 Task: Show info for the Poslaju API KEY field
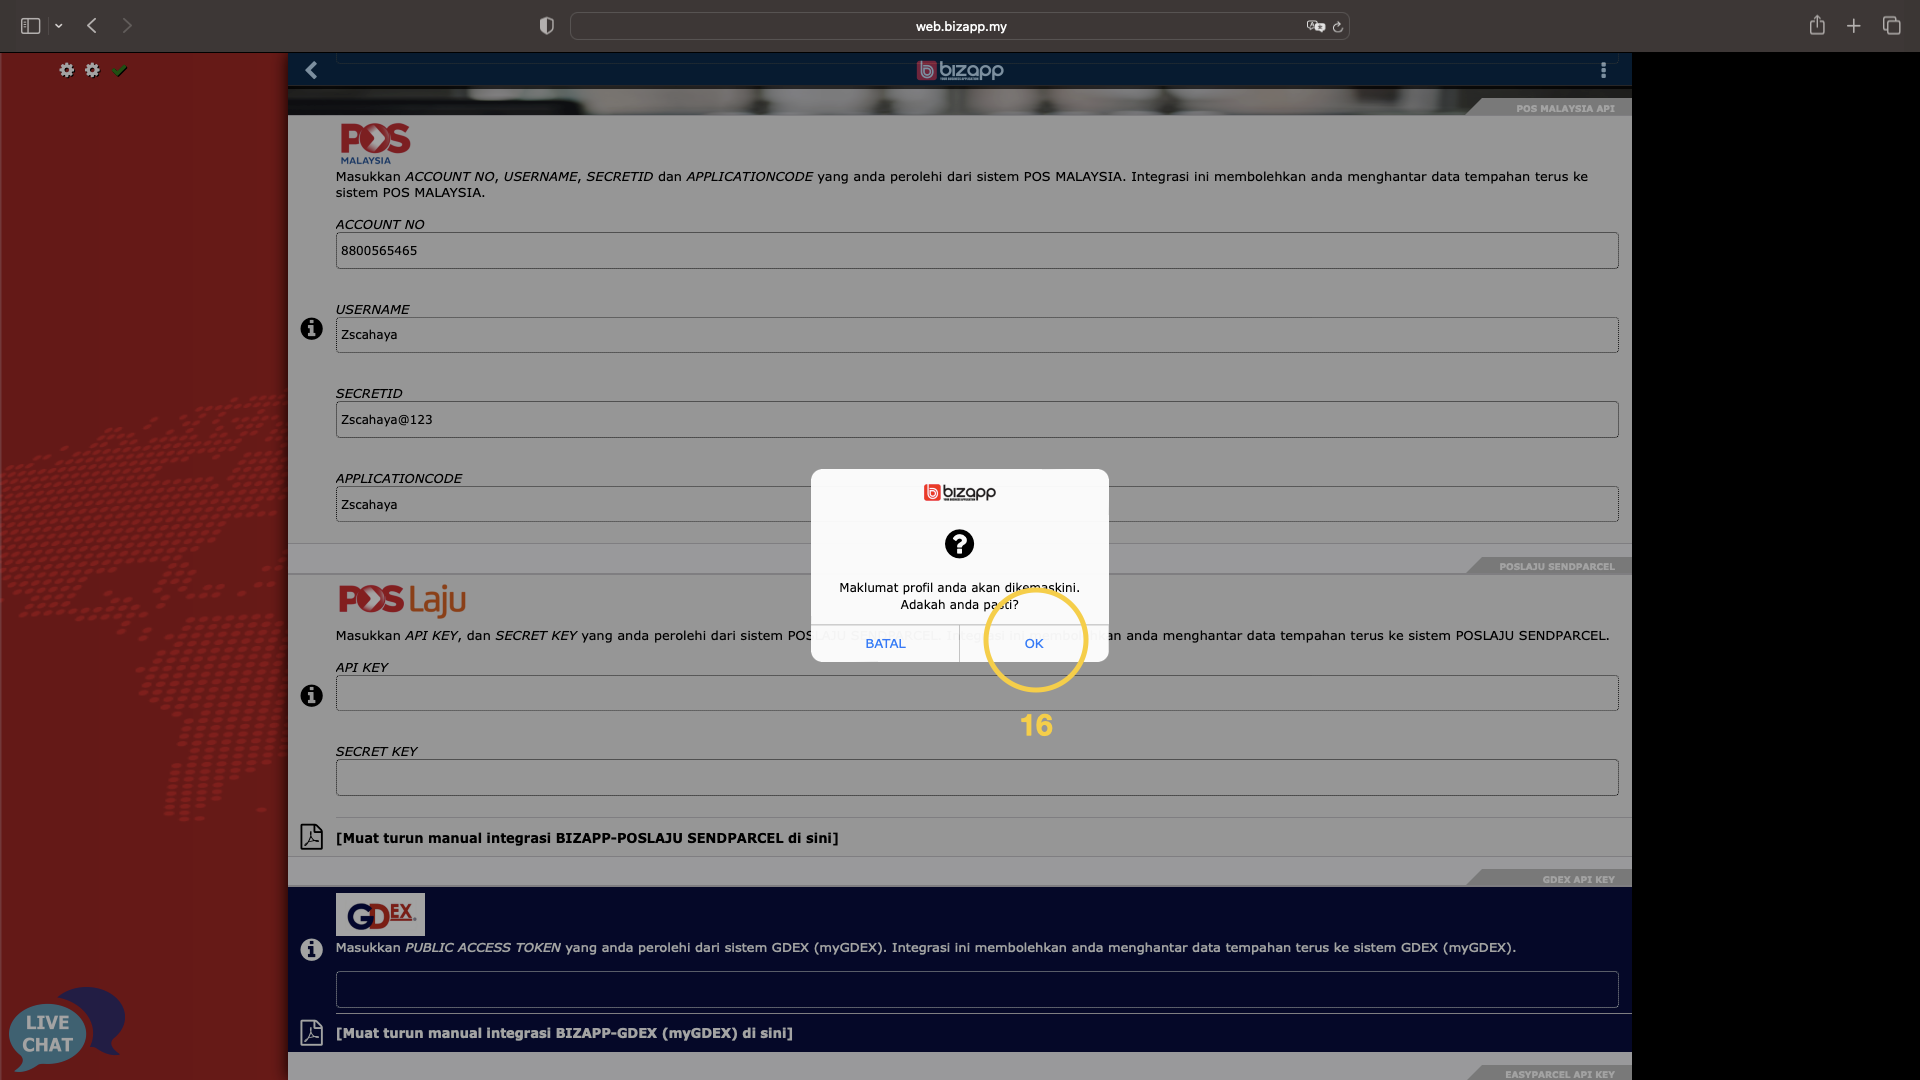pos(311,696)
